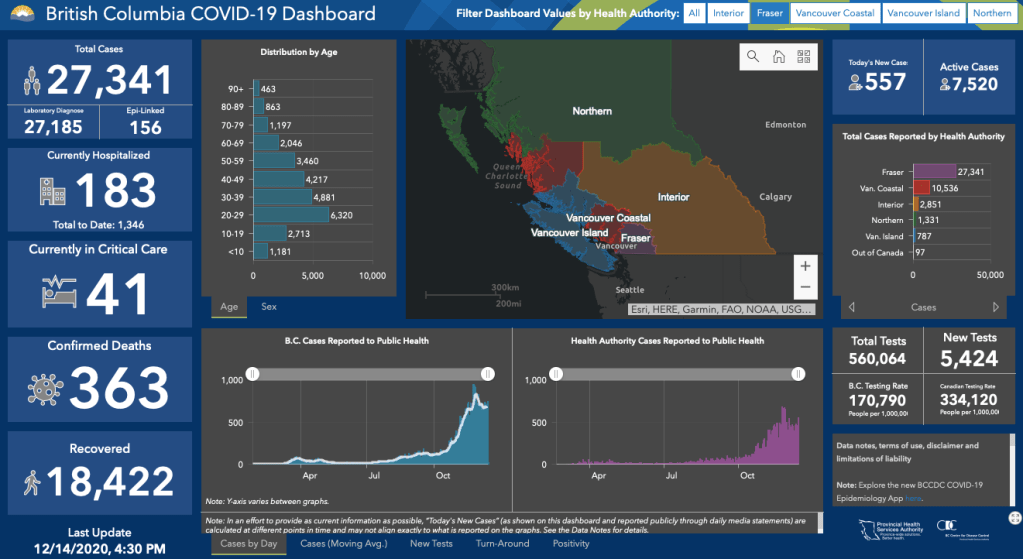Zoom in on the map

(x=805, y=265)
